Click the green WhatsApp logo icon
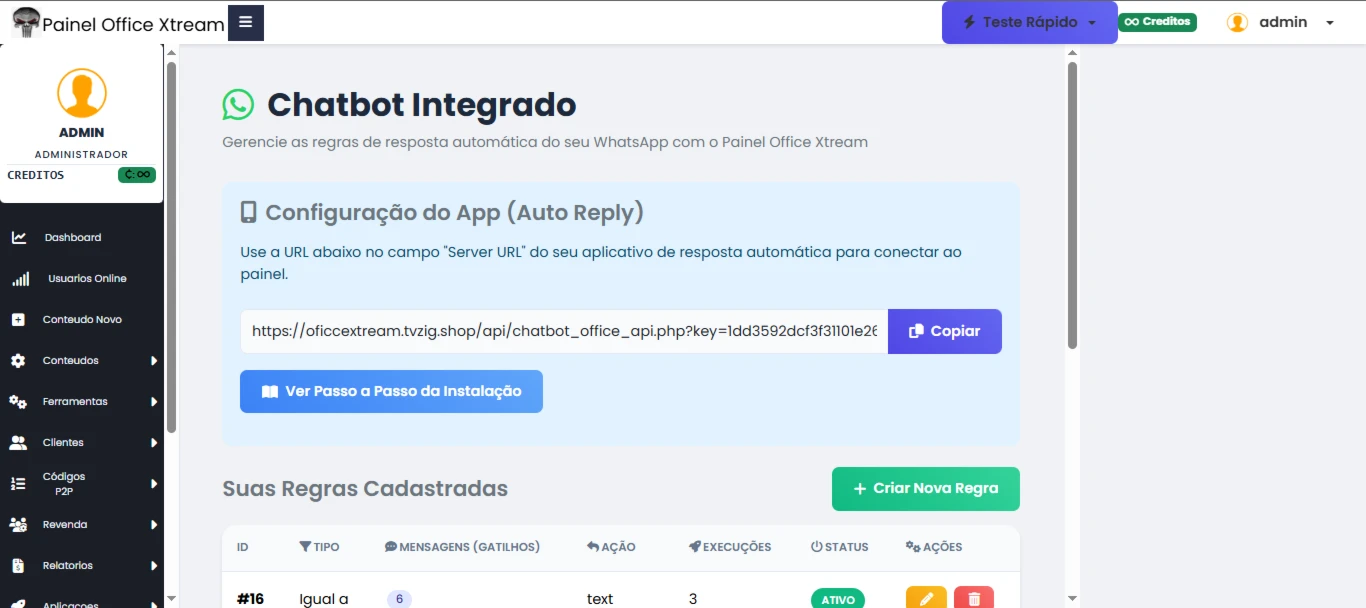 pos(238,105)
